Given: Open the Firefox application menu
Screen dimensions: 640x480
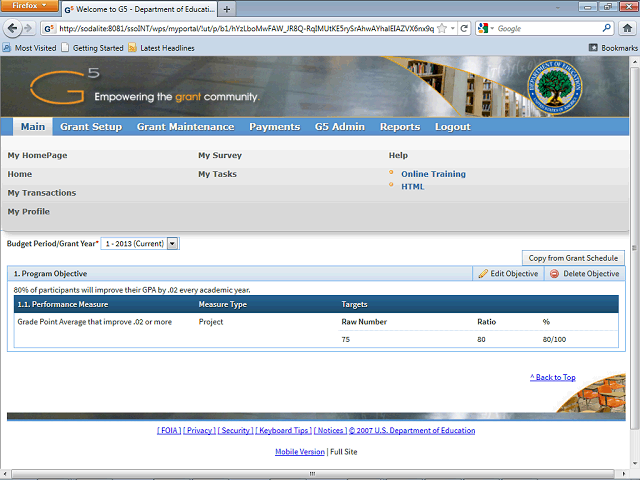Looking at the screenshot, I should click(x=29, y=6).
